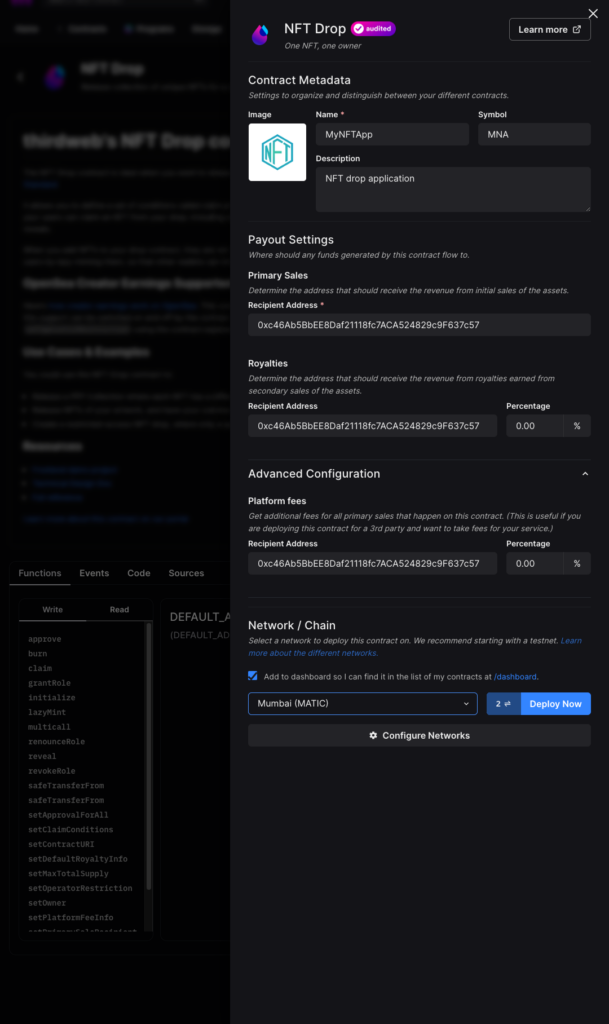Click the back arrow beside NFT Drop title
The width and height of the screenshot is (609, 1024).
coord(20,76)
